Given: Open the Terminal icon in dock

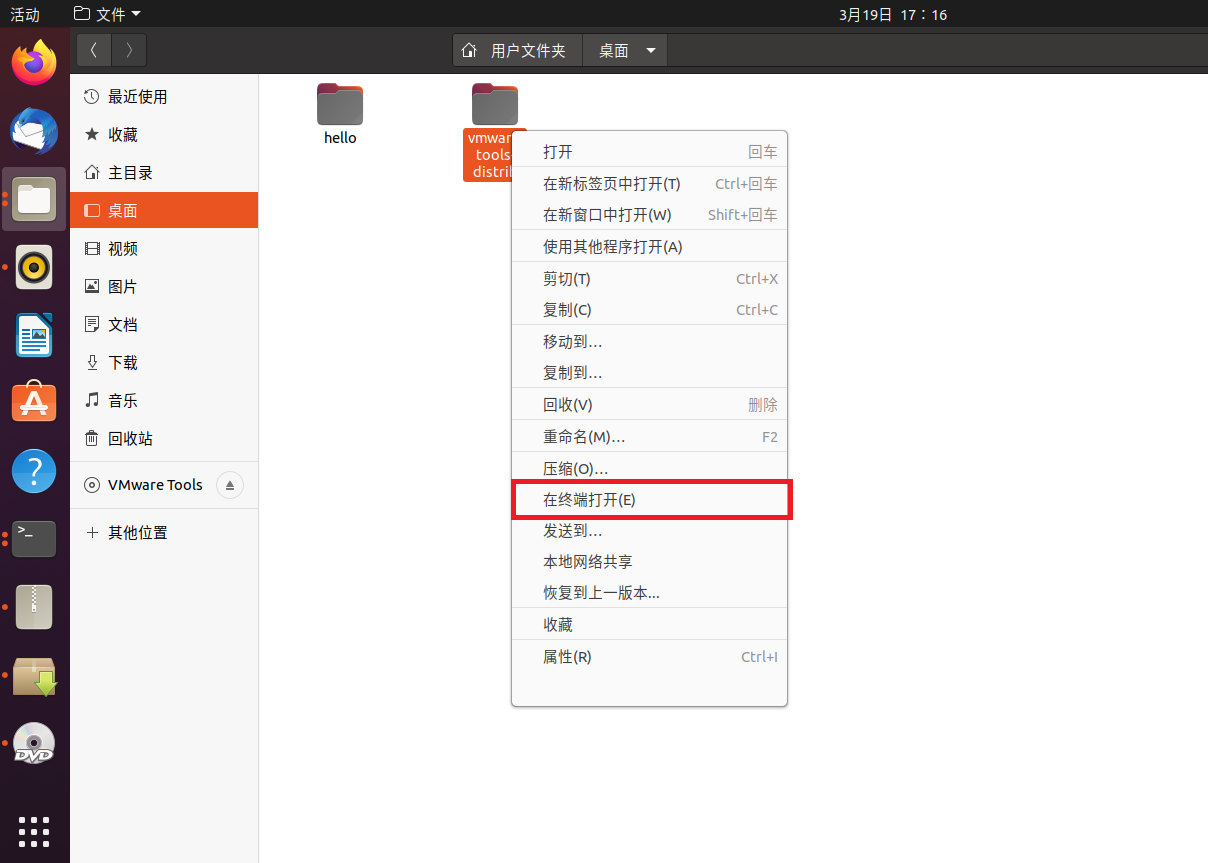Looking at the screenshot, I should click(x=34, y=539).
